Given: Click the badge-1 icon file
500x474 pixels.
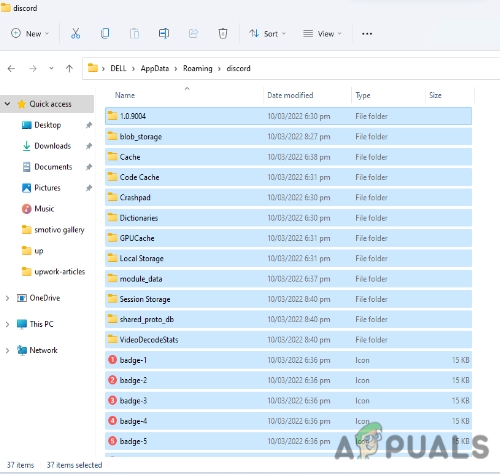Looking at the screenshot, I should pos(288,360).
